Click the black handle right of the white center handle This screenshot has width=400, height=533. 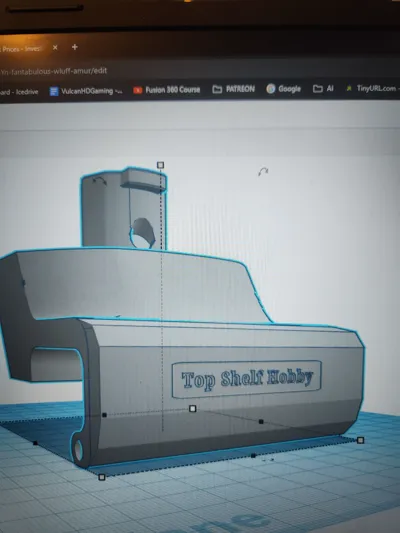261,422
